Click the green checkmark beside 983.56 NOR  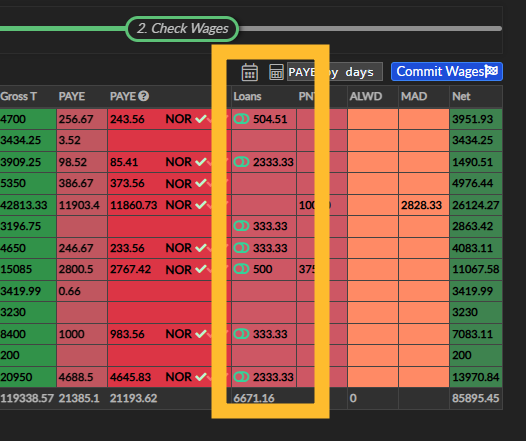click(201, 334)
